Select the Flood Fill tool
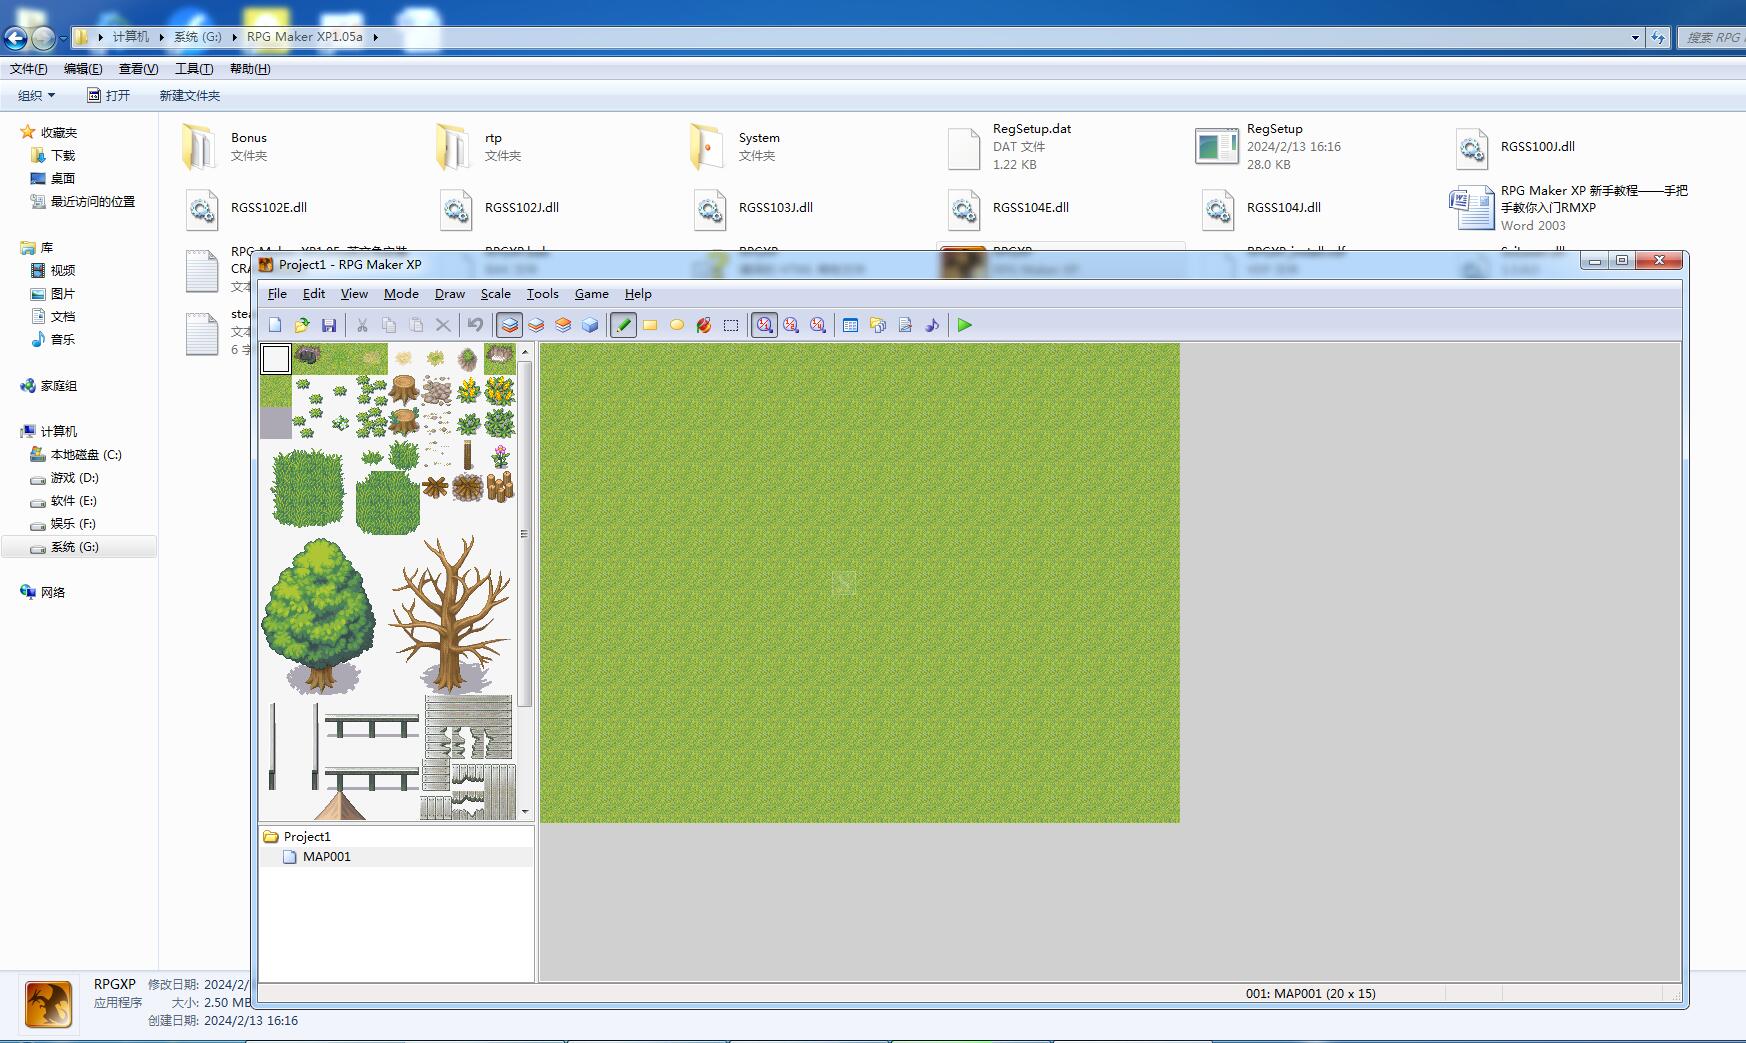 click(x=704, y=325)
